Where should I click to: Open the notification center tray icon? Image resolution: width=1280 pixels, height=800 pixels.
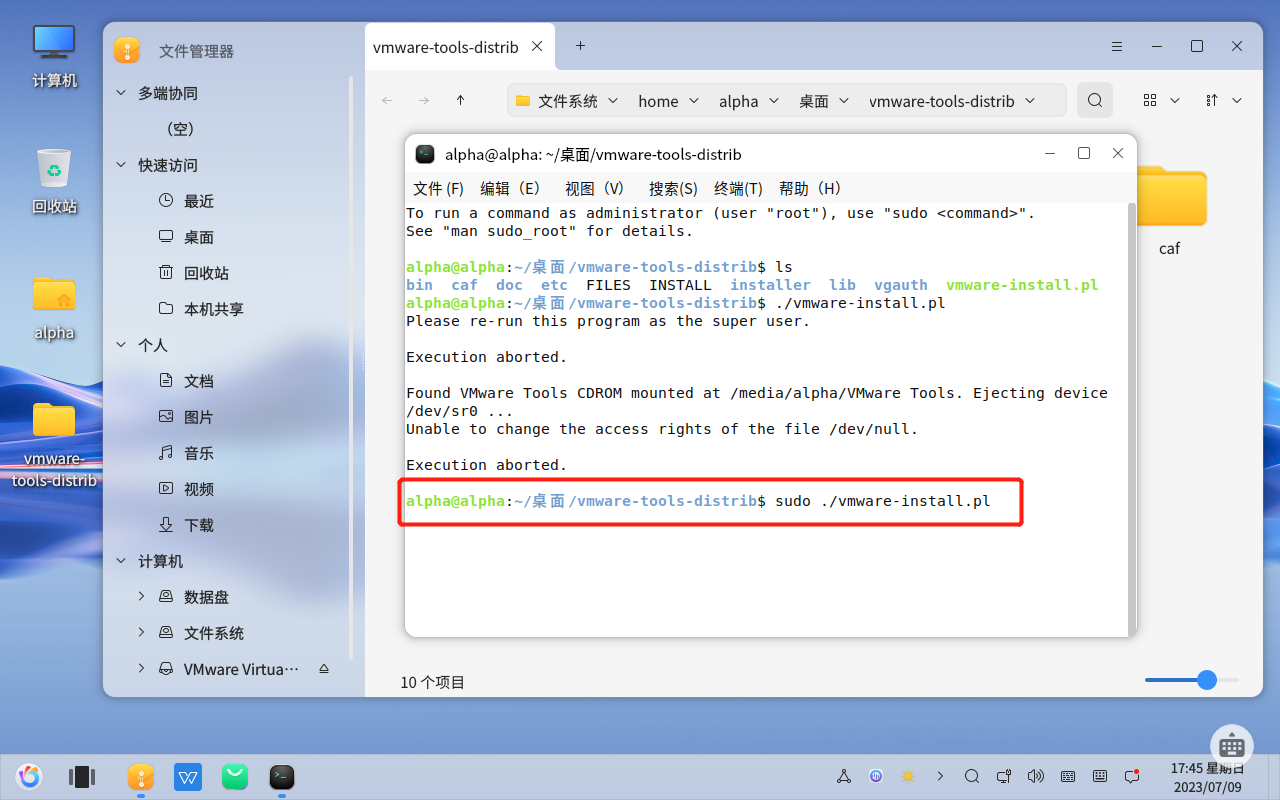coord(1132,776)
